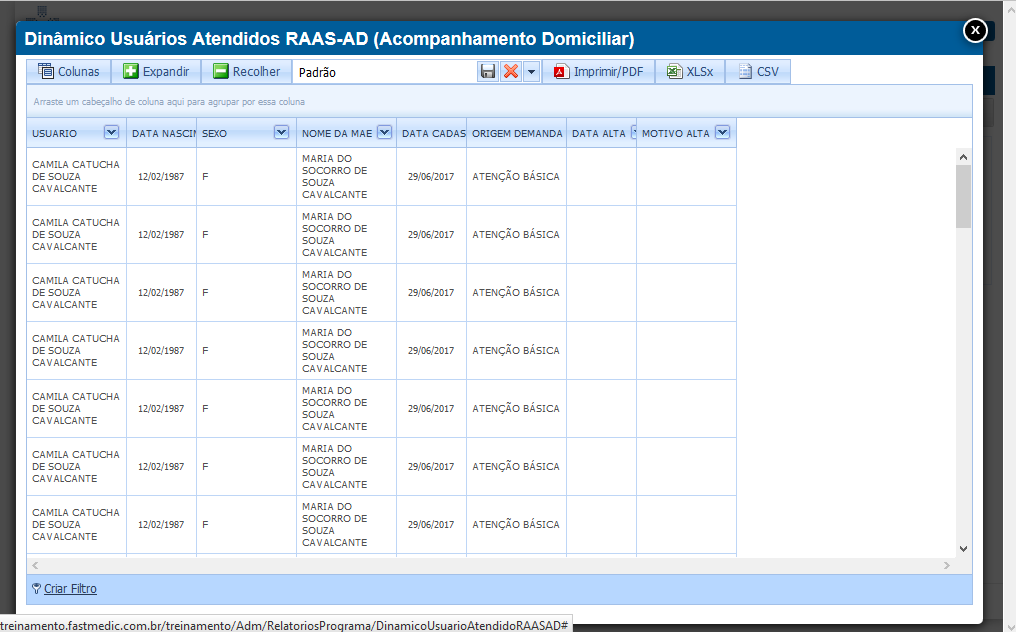1016x632 pixels.
Task: Select first row 29/06/2017 registration date
Action: click(432, 176)
